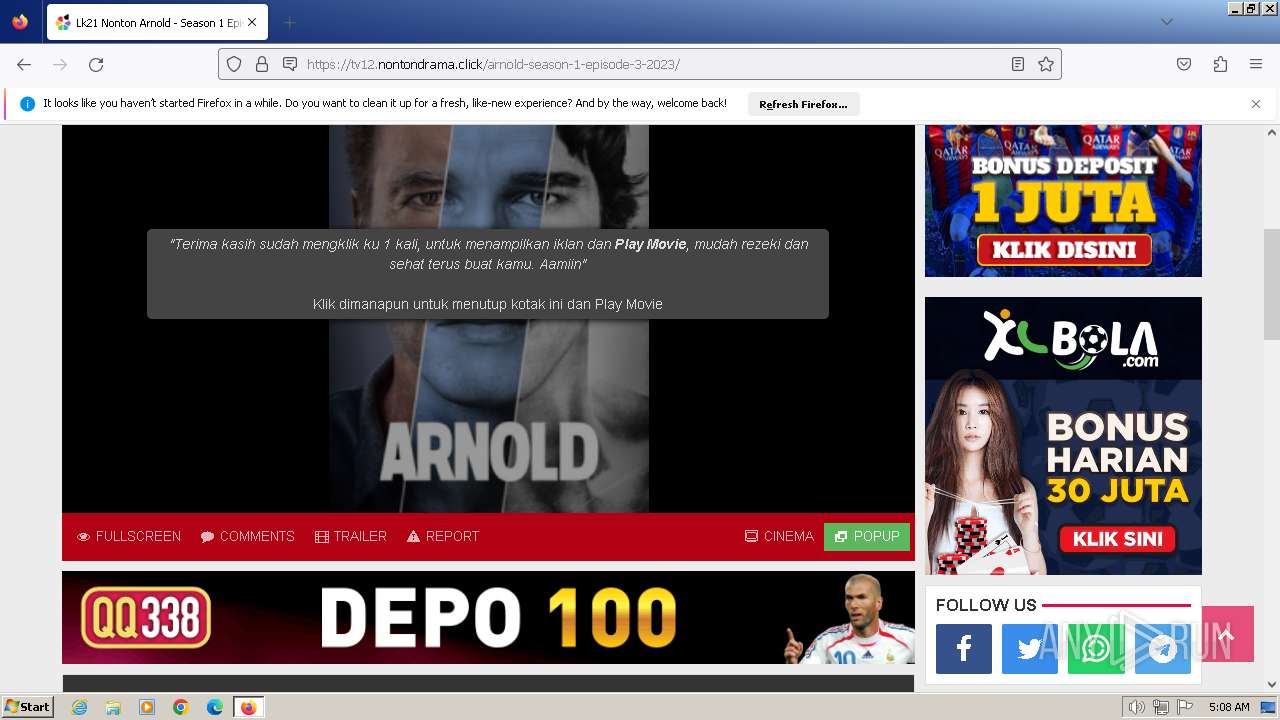1280x720 pixels.
Task: Launch Internet Explorer from the taskbar
Action: pyautogui.click(x=79, y=707)
